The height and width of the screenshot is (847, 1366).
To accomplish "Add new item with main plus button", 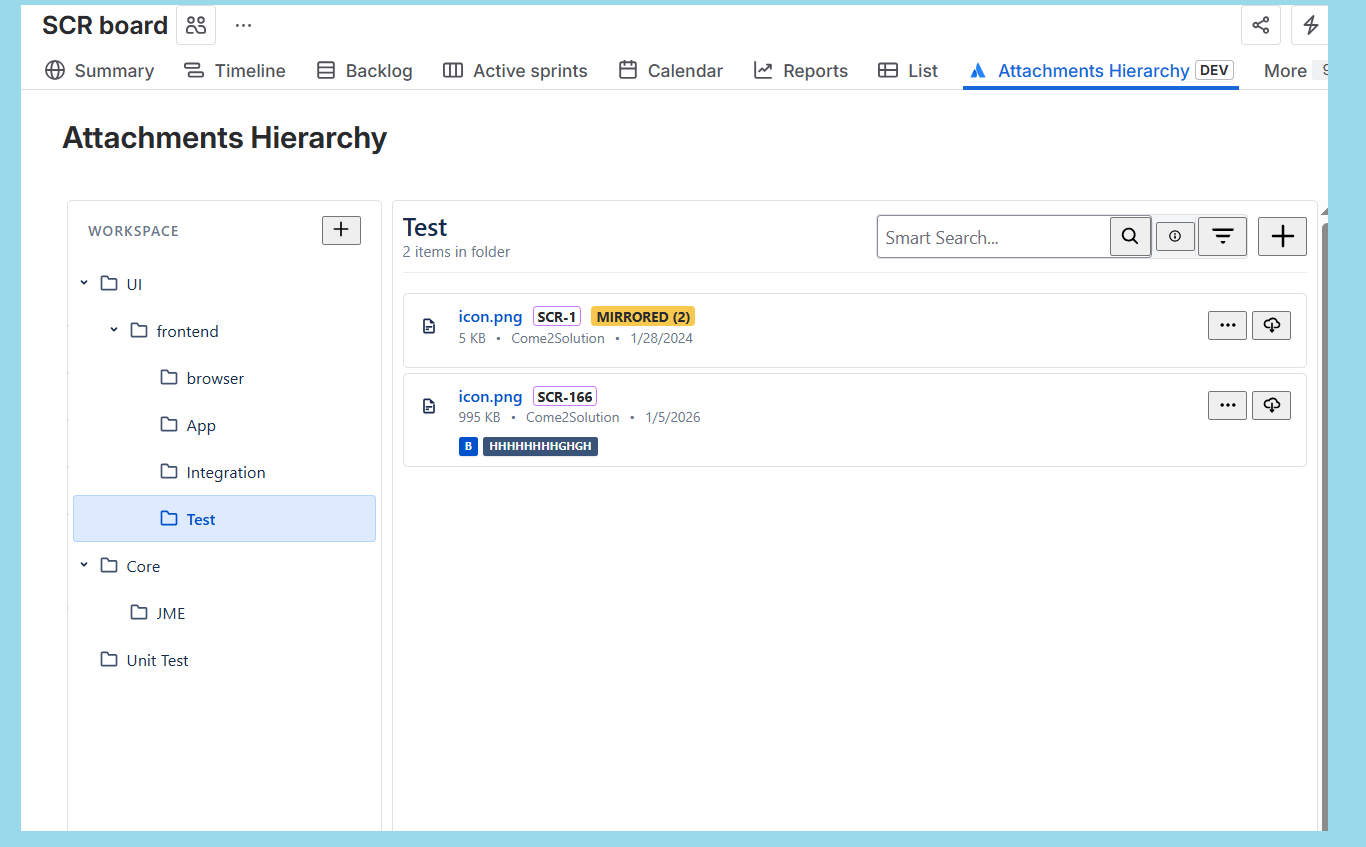I will pyautogui.click(x=1282, y=237).
